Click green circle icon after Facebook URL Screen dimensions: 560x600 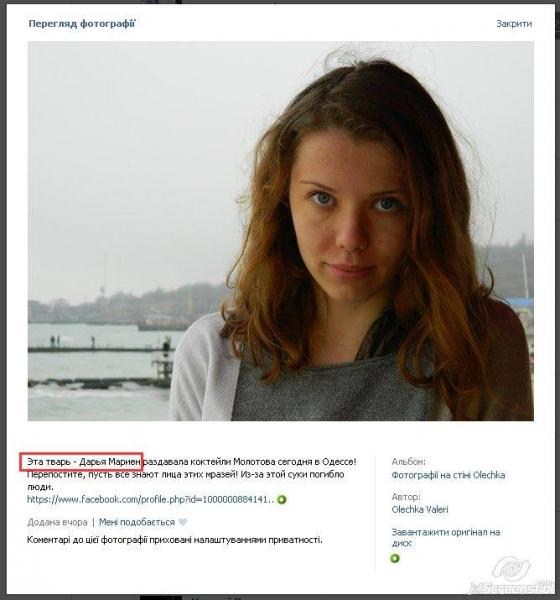click(x=282, y=500)
